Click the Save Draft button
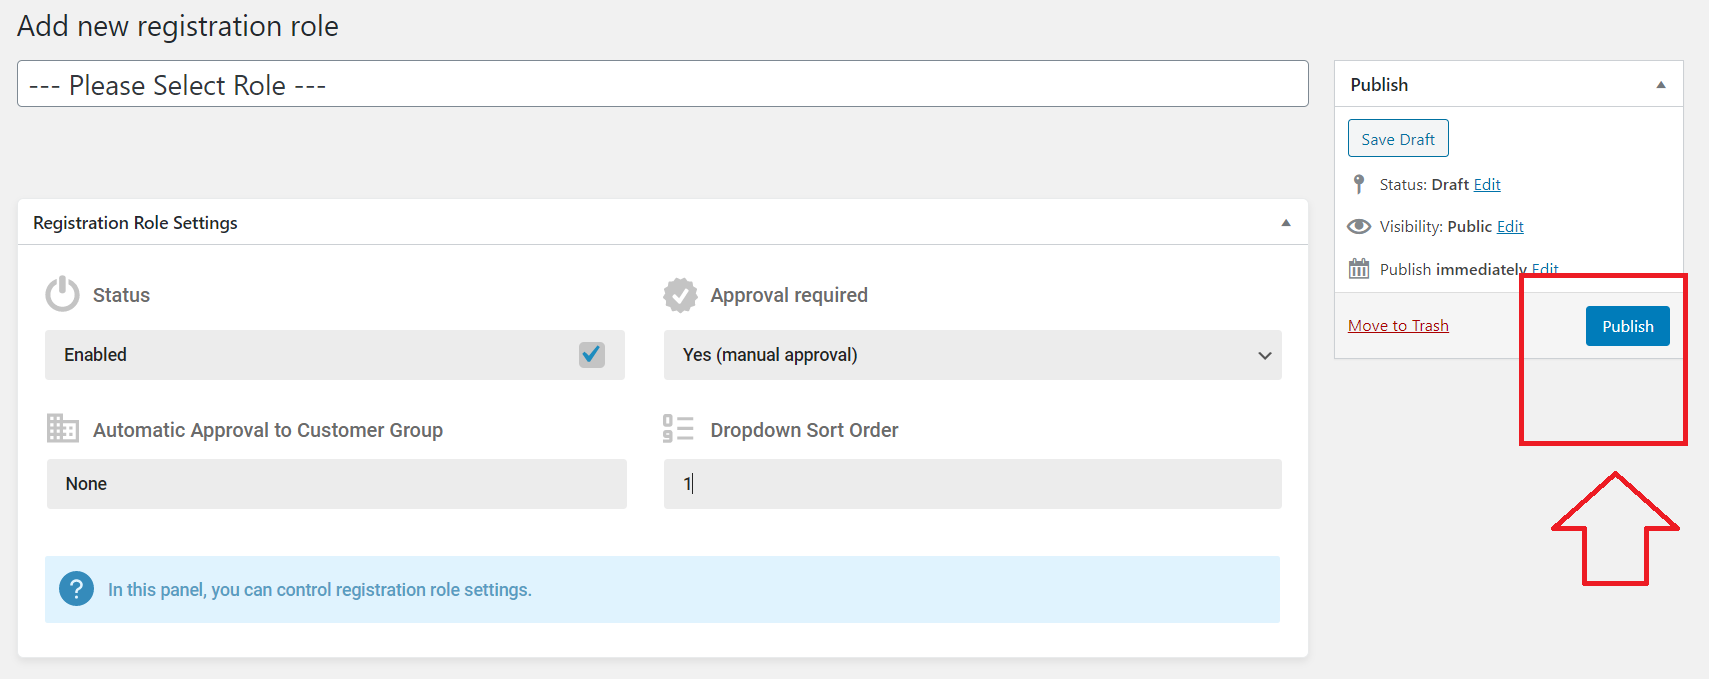1709x679 pixels. coord(1398,139)
